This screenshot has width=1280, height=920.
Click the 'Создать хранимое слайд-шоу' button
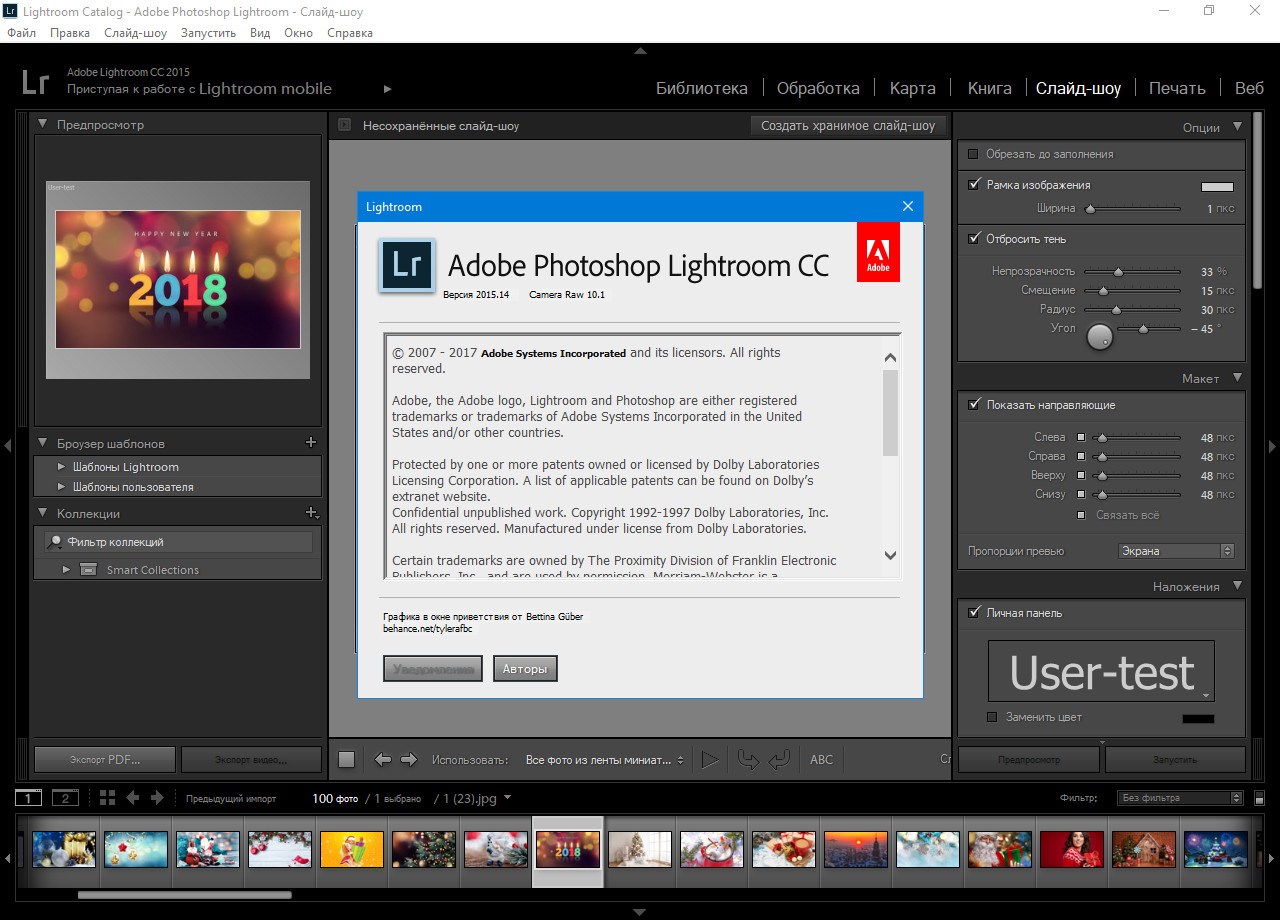point(848,126)
